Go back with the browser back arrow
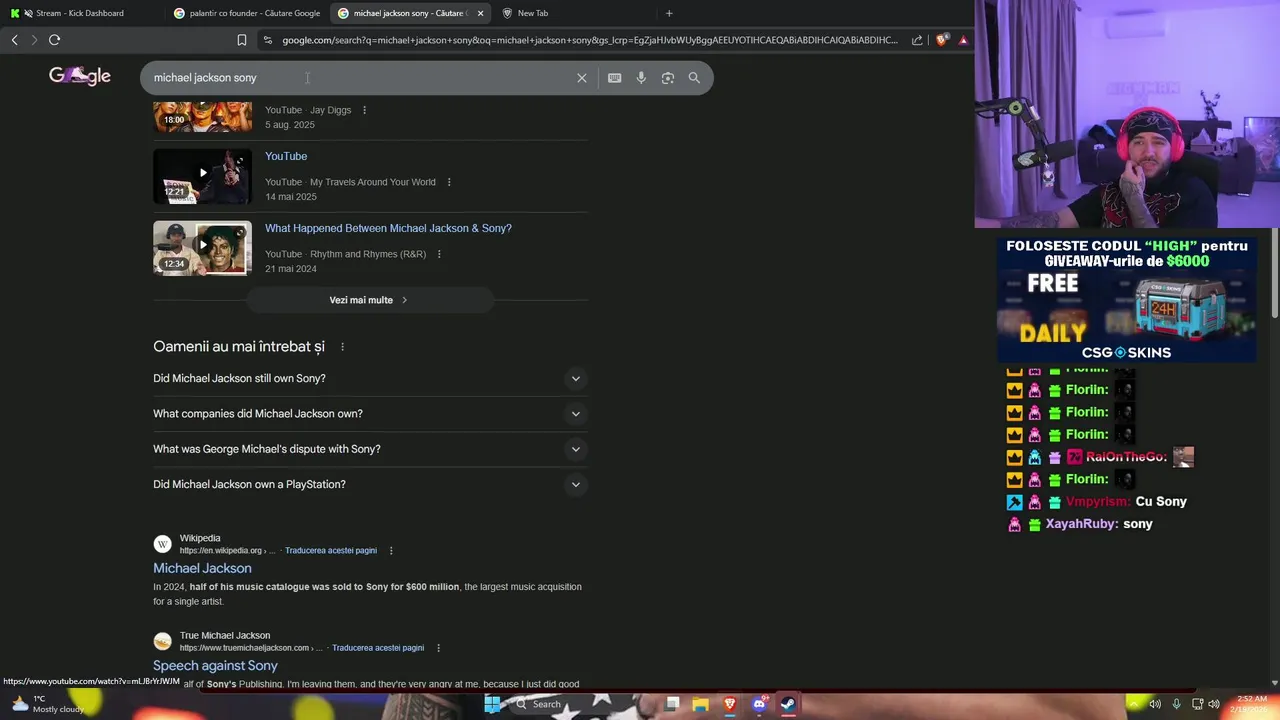 click(x=14, y=40)
